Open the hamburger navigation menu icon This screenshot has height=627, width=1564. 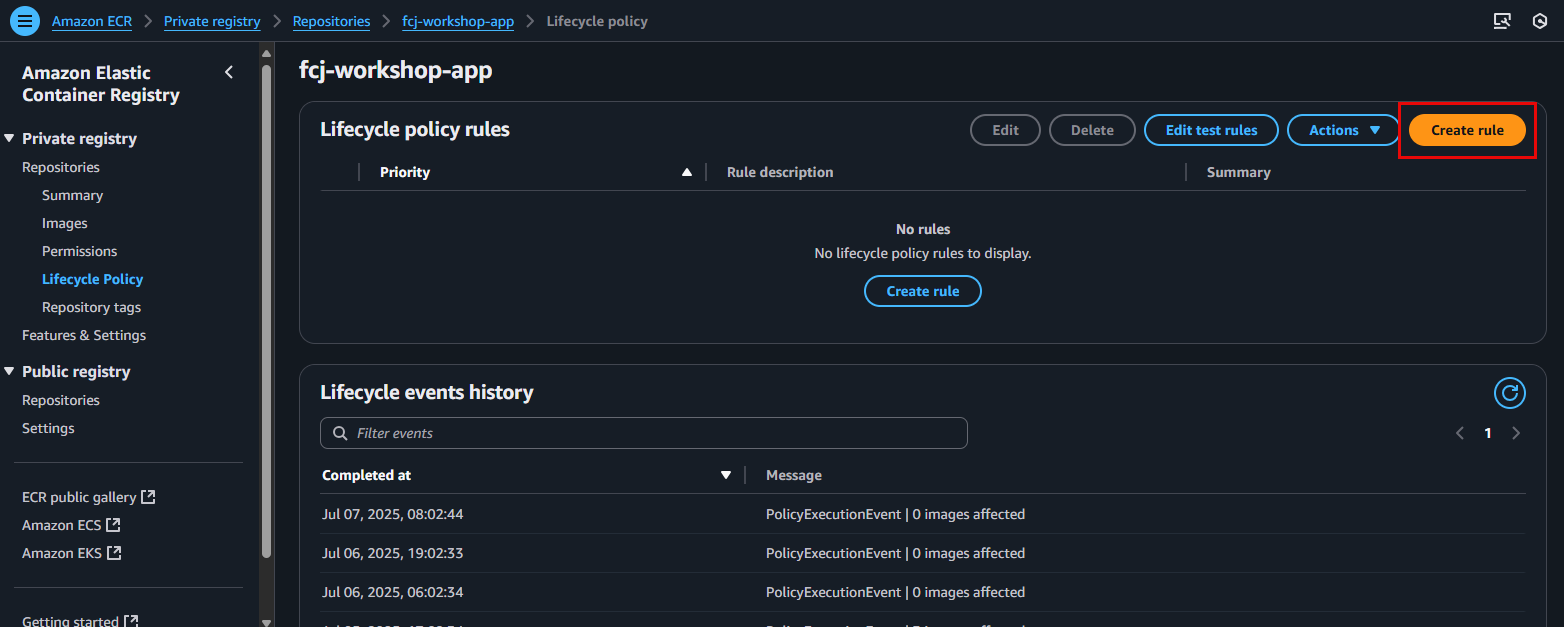(25, 21)
